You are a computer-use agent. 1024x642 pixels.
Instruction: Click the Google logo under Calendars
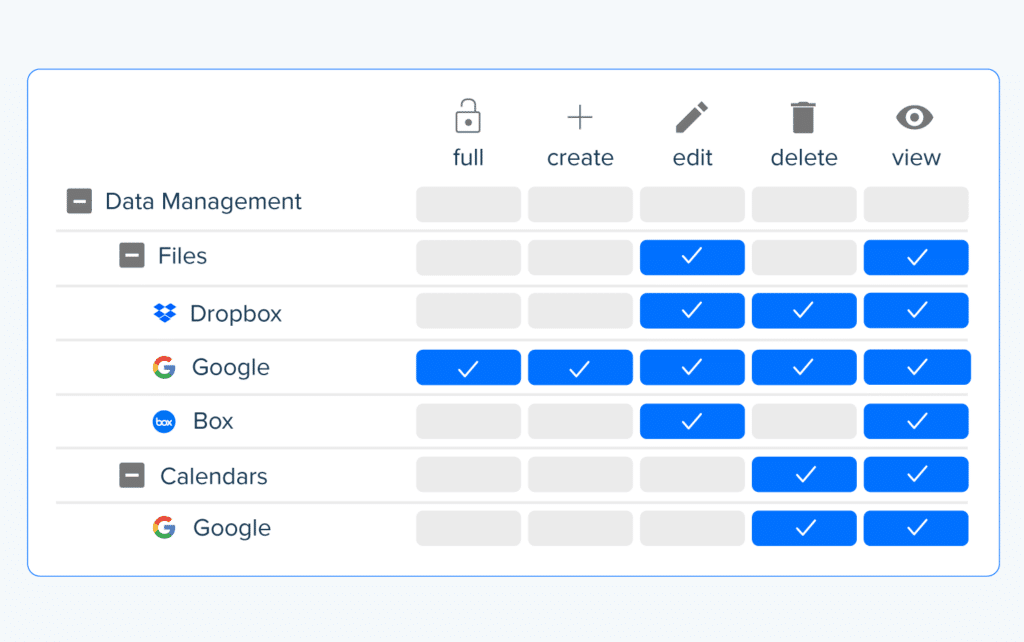(x=163, y=528)
